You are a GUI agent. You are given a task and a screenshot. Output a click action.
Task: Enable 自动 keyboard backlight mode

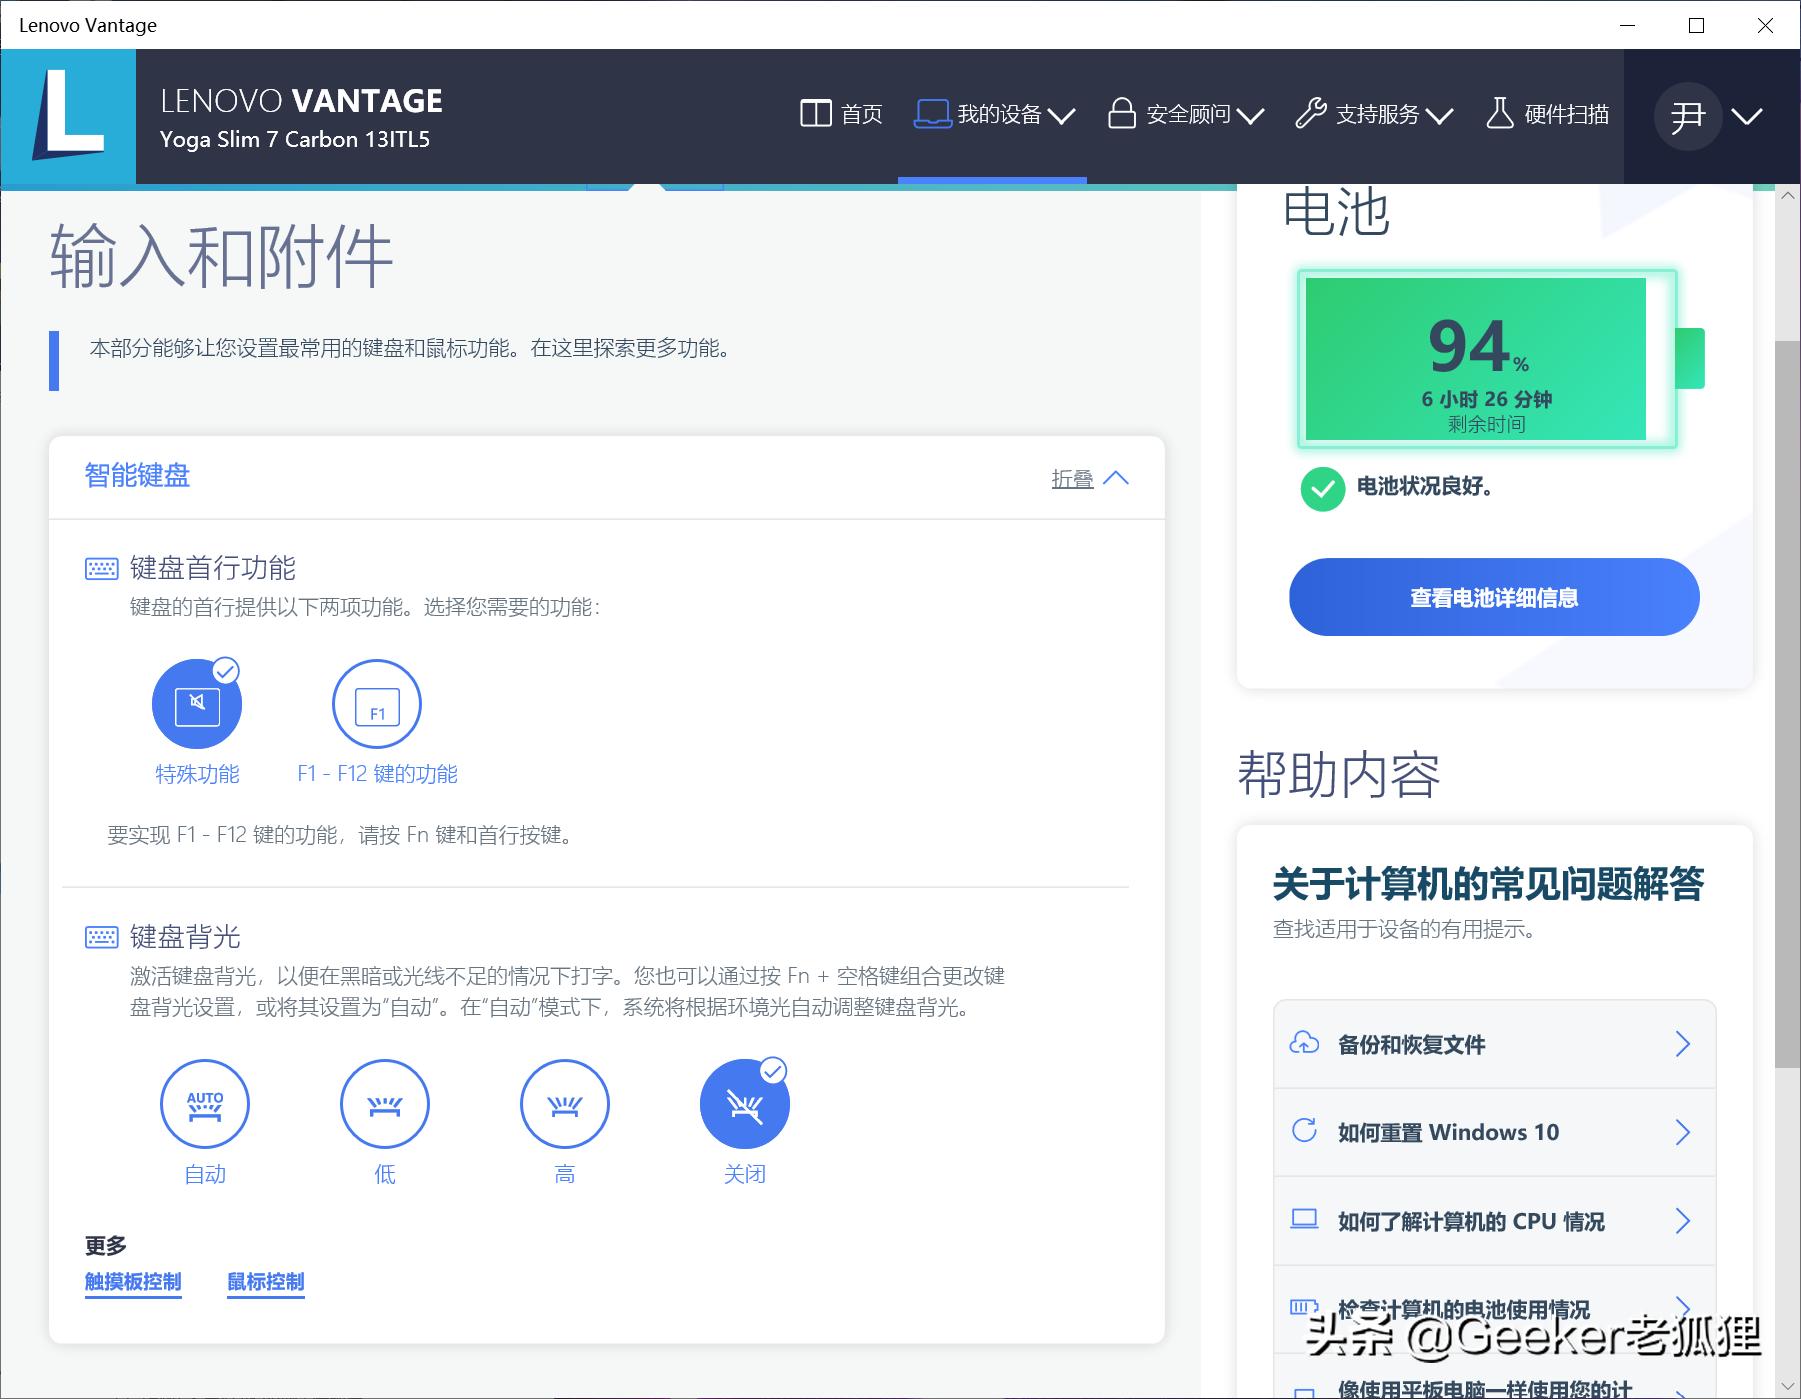click(x=205, y=1104)
